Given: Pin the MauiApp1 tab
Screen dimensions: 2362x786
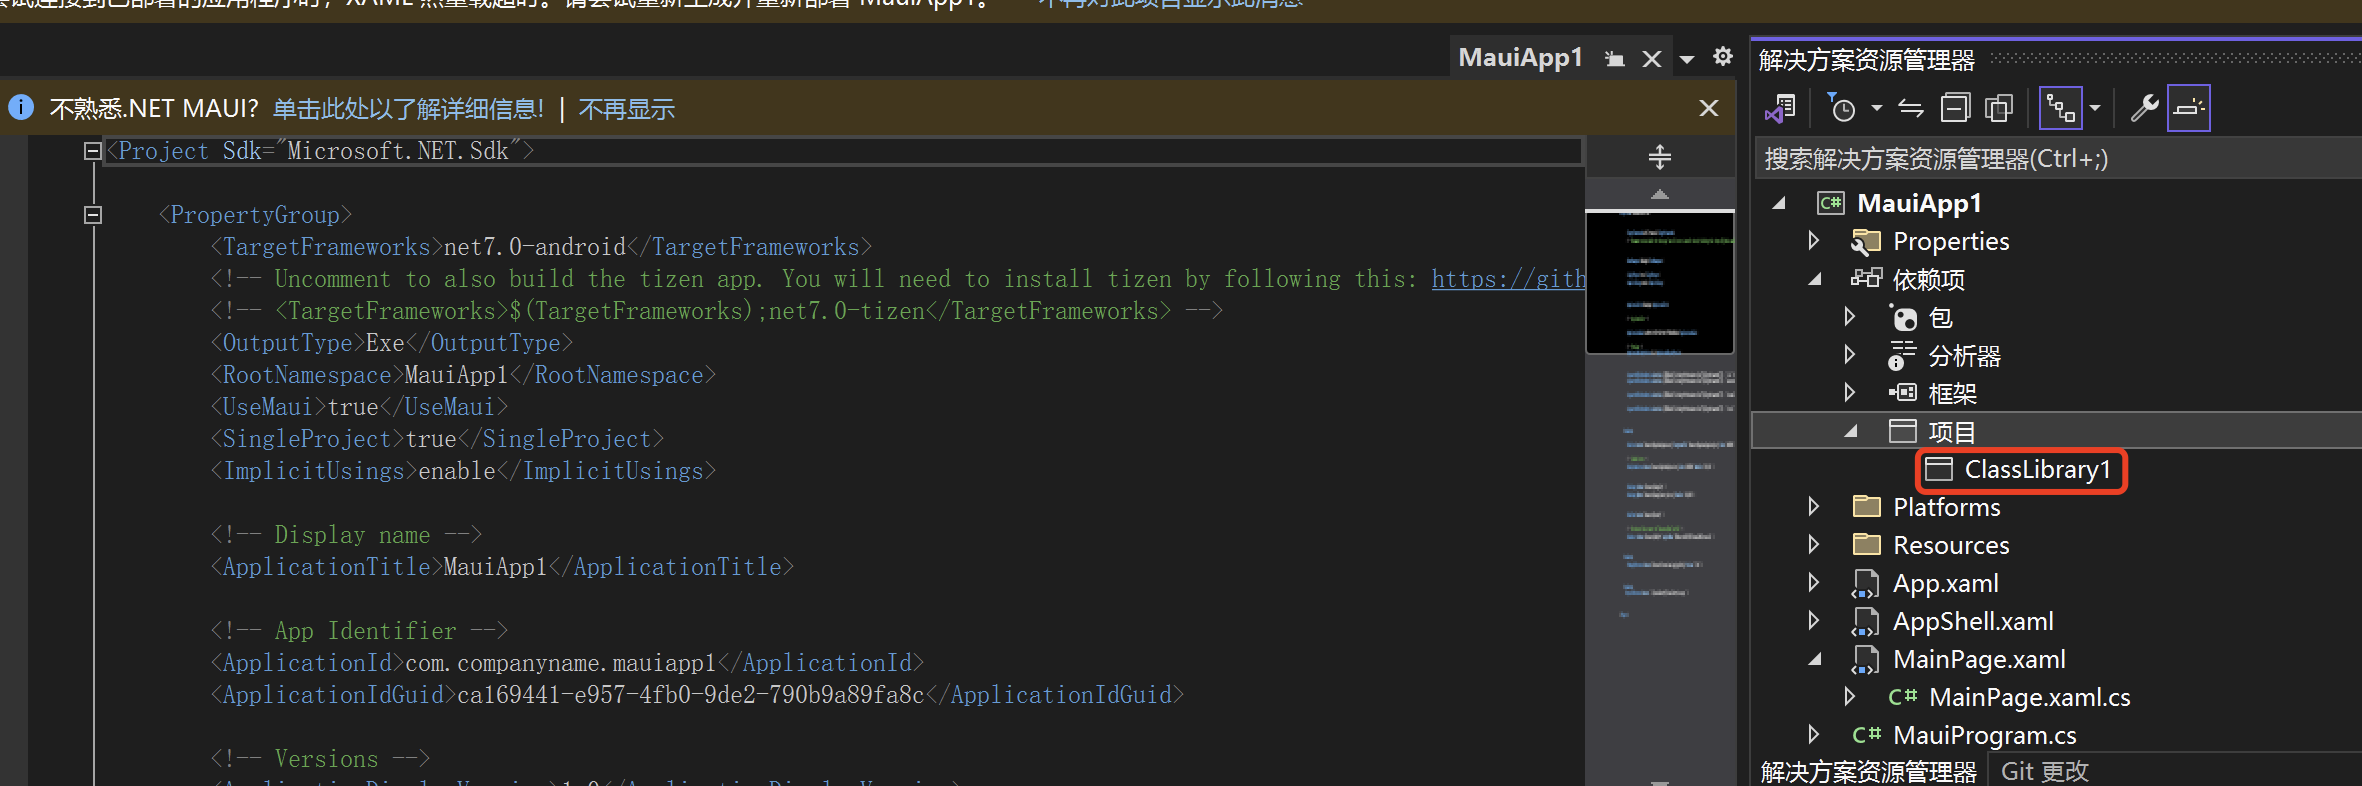Looking at the screenshot, I should [x=1614, y=59].
